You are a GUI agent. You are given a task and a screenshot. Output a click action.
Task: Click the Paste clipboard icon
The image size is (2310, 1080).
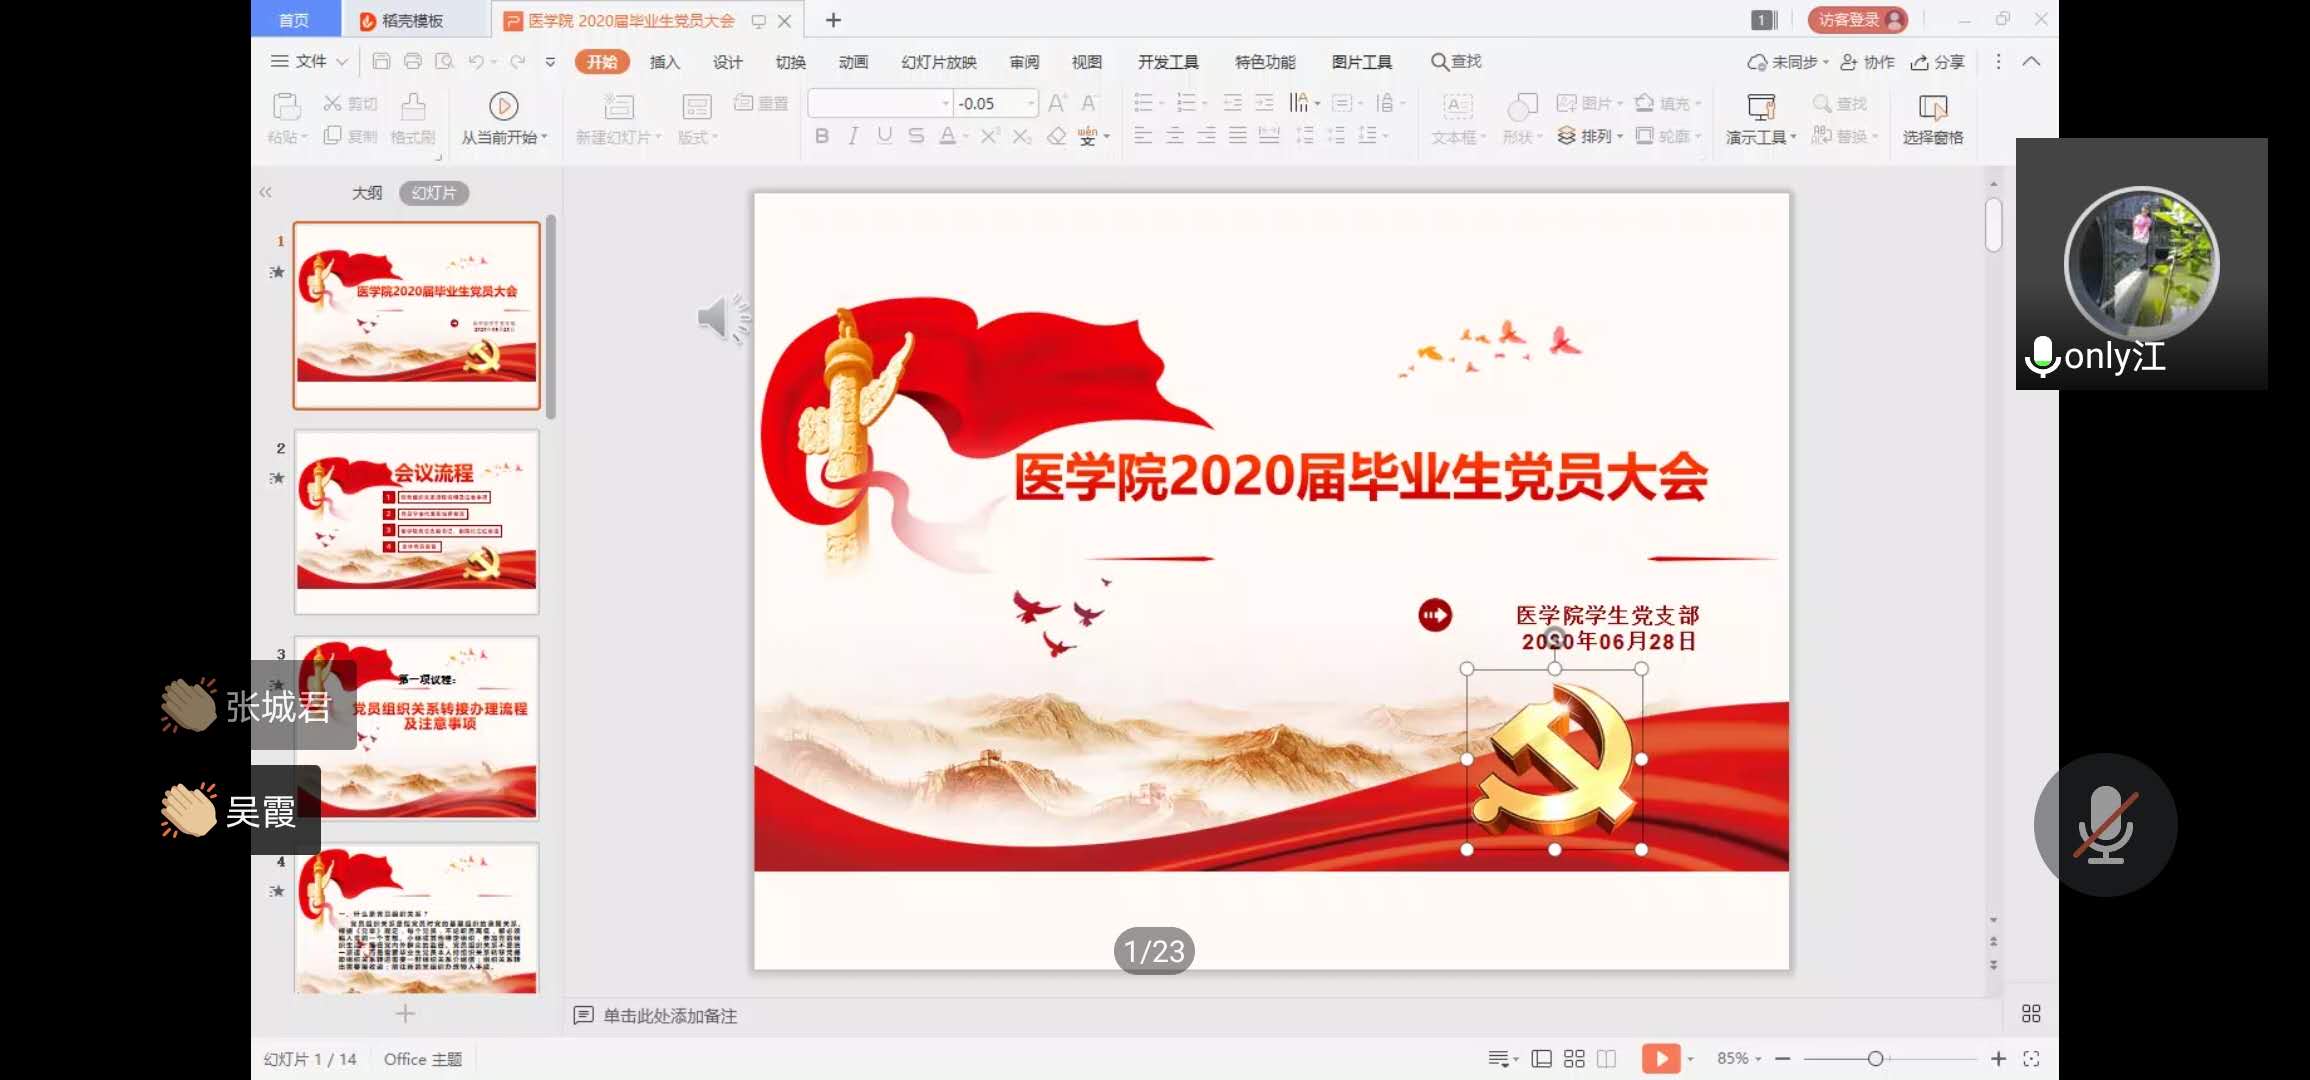[286, 106]
